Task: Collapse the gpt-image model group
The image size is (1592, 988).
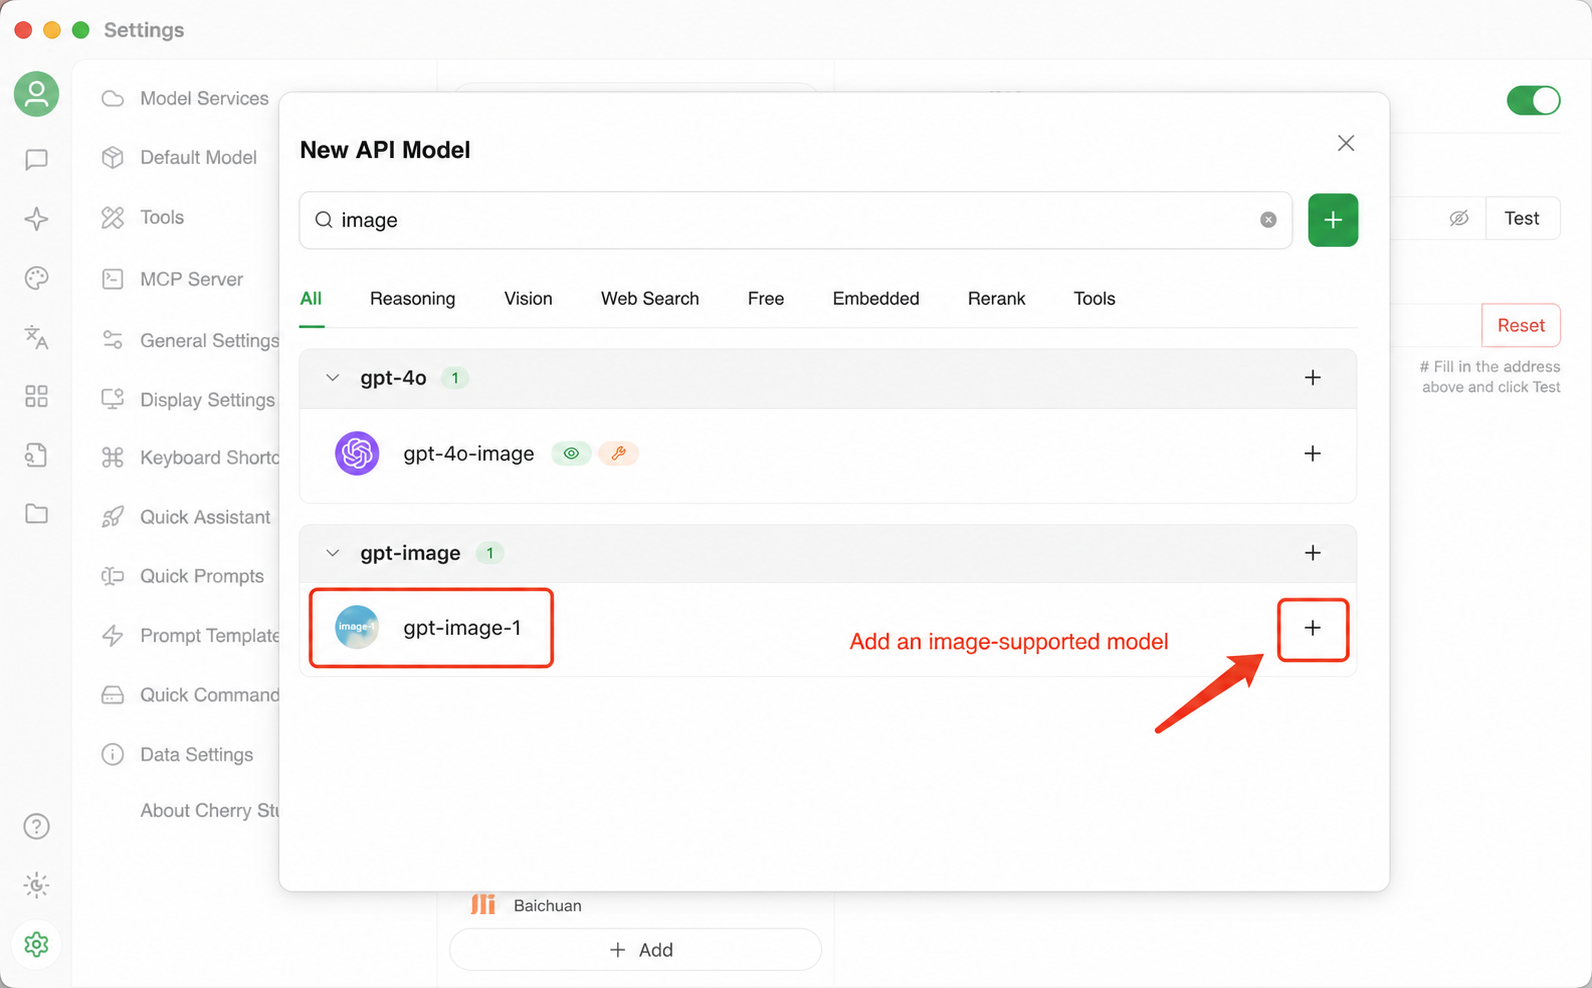Action: click(x=333, y=553)
